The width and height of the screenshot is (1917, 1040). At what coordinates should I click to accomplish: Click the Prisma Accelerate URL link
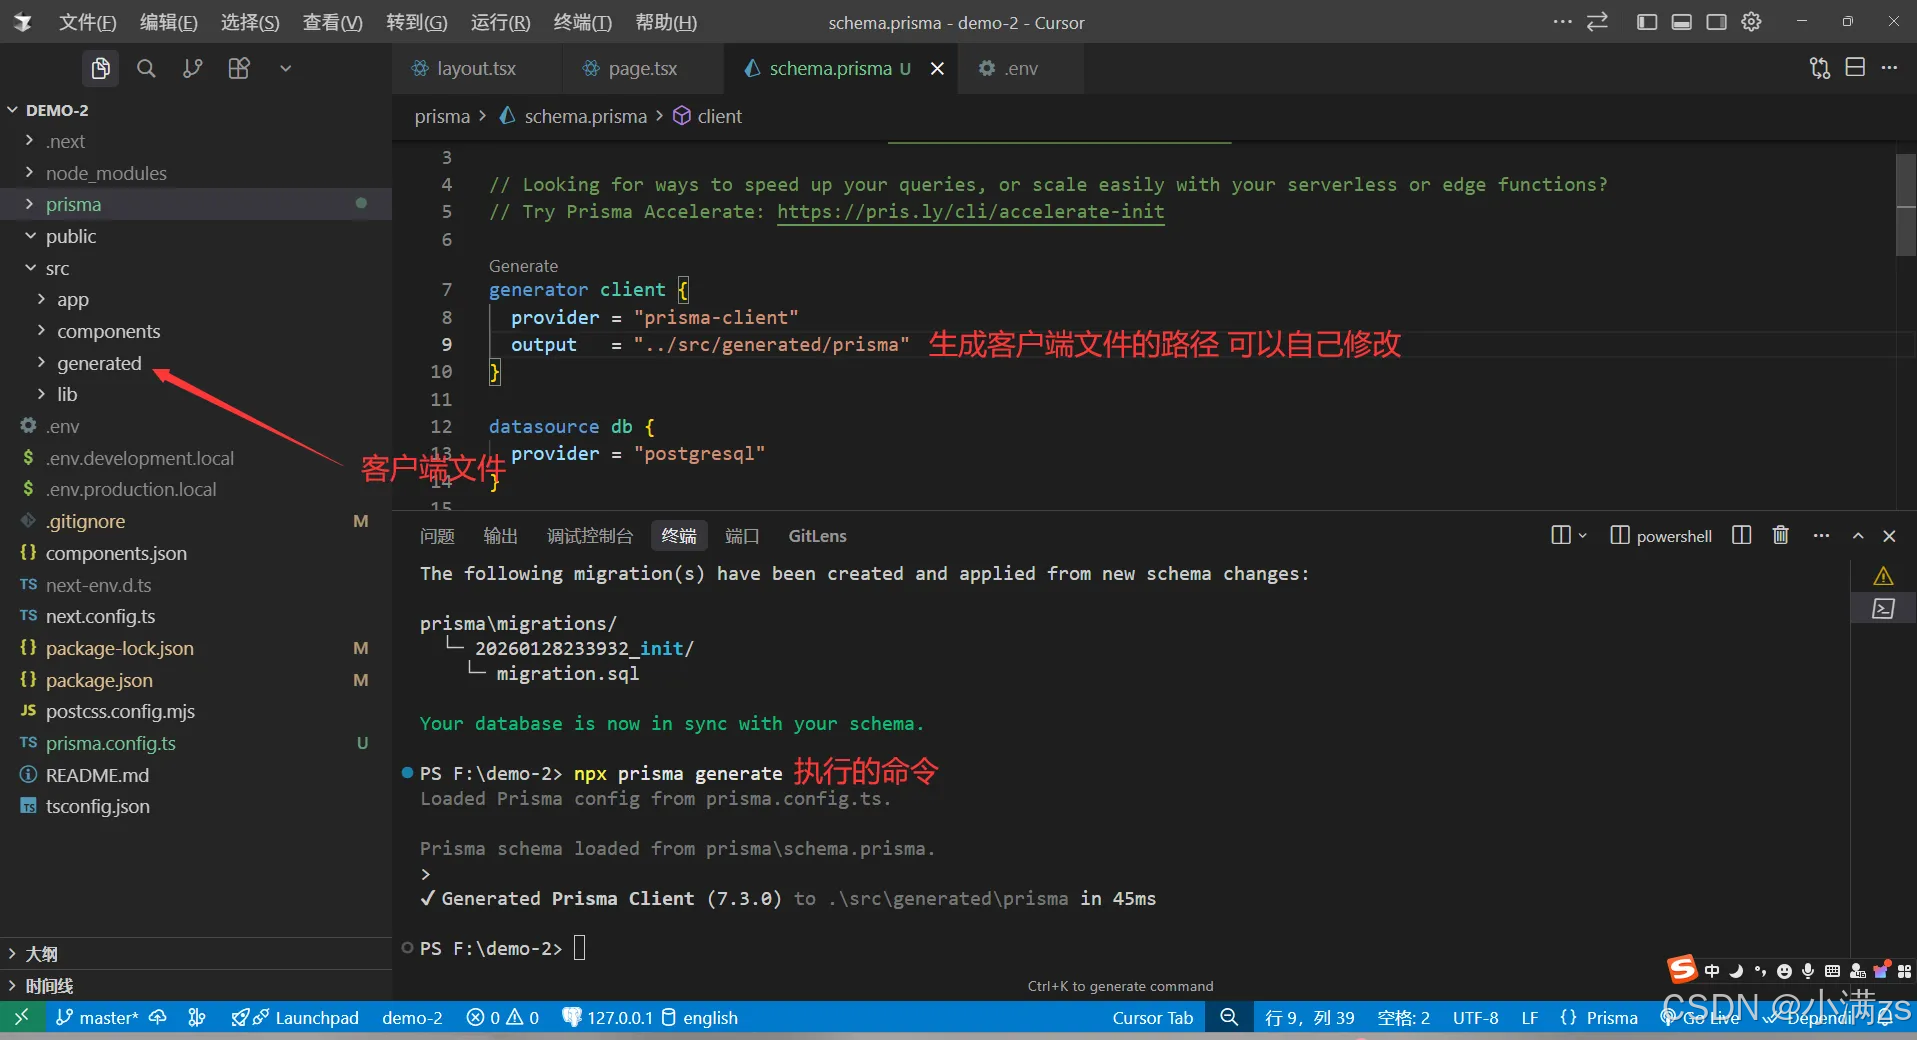970,211
